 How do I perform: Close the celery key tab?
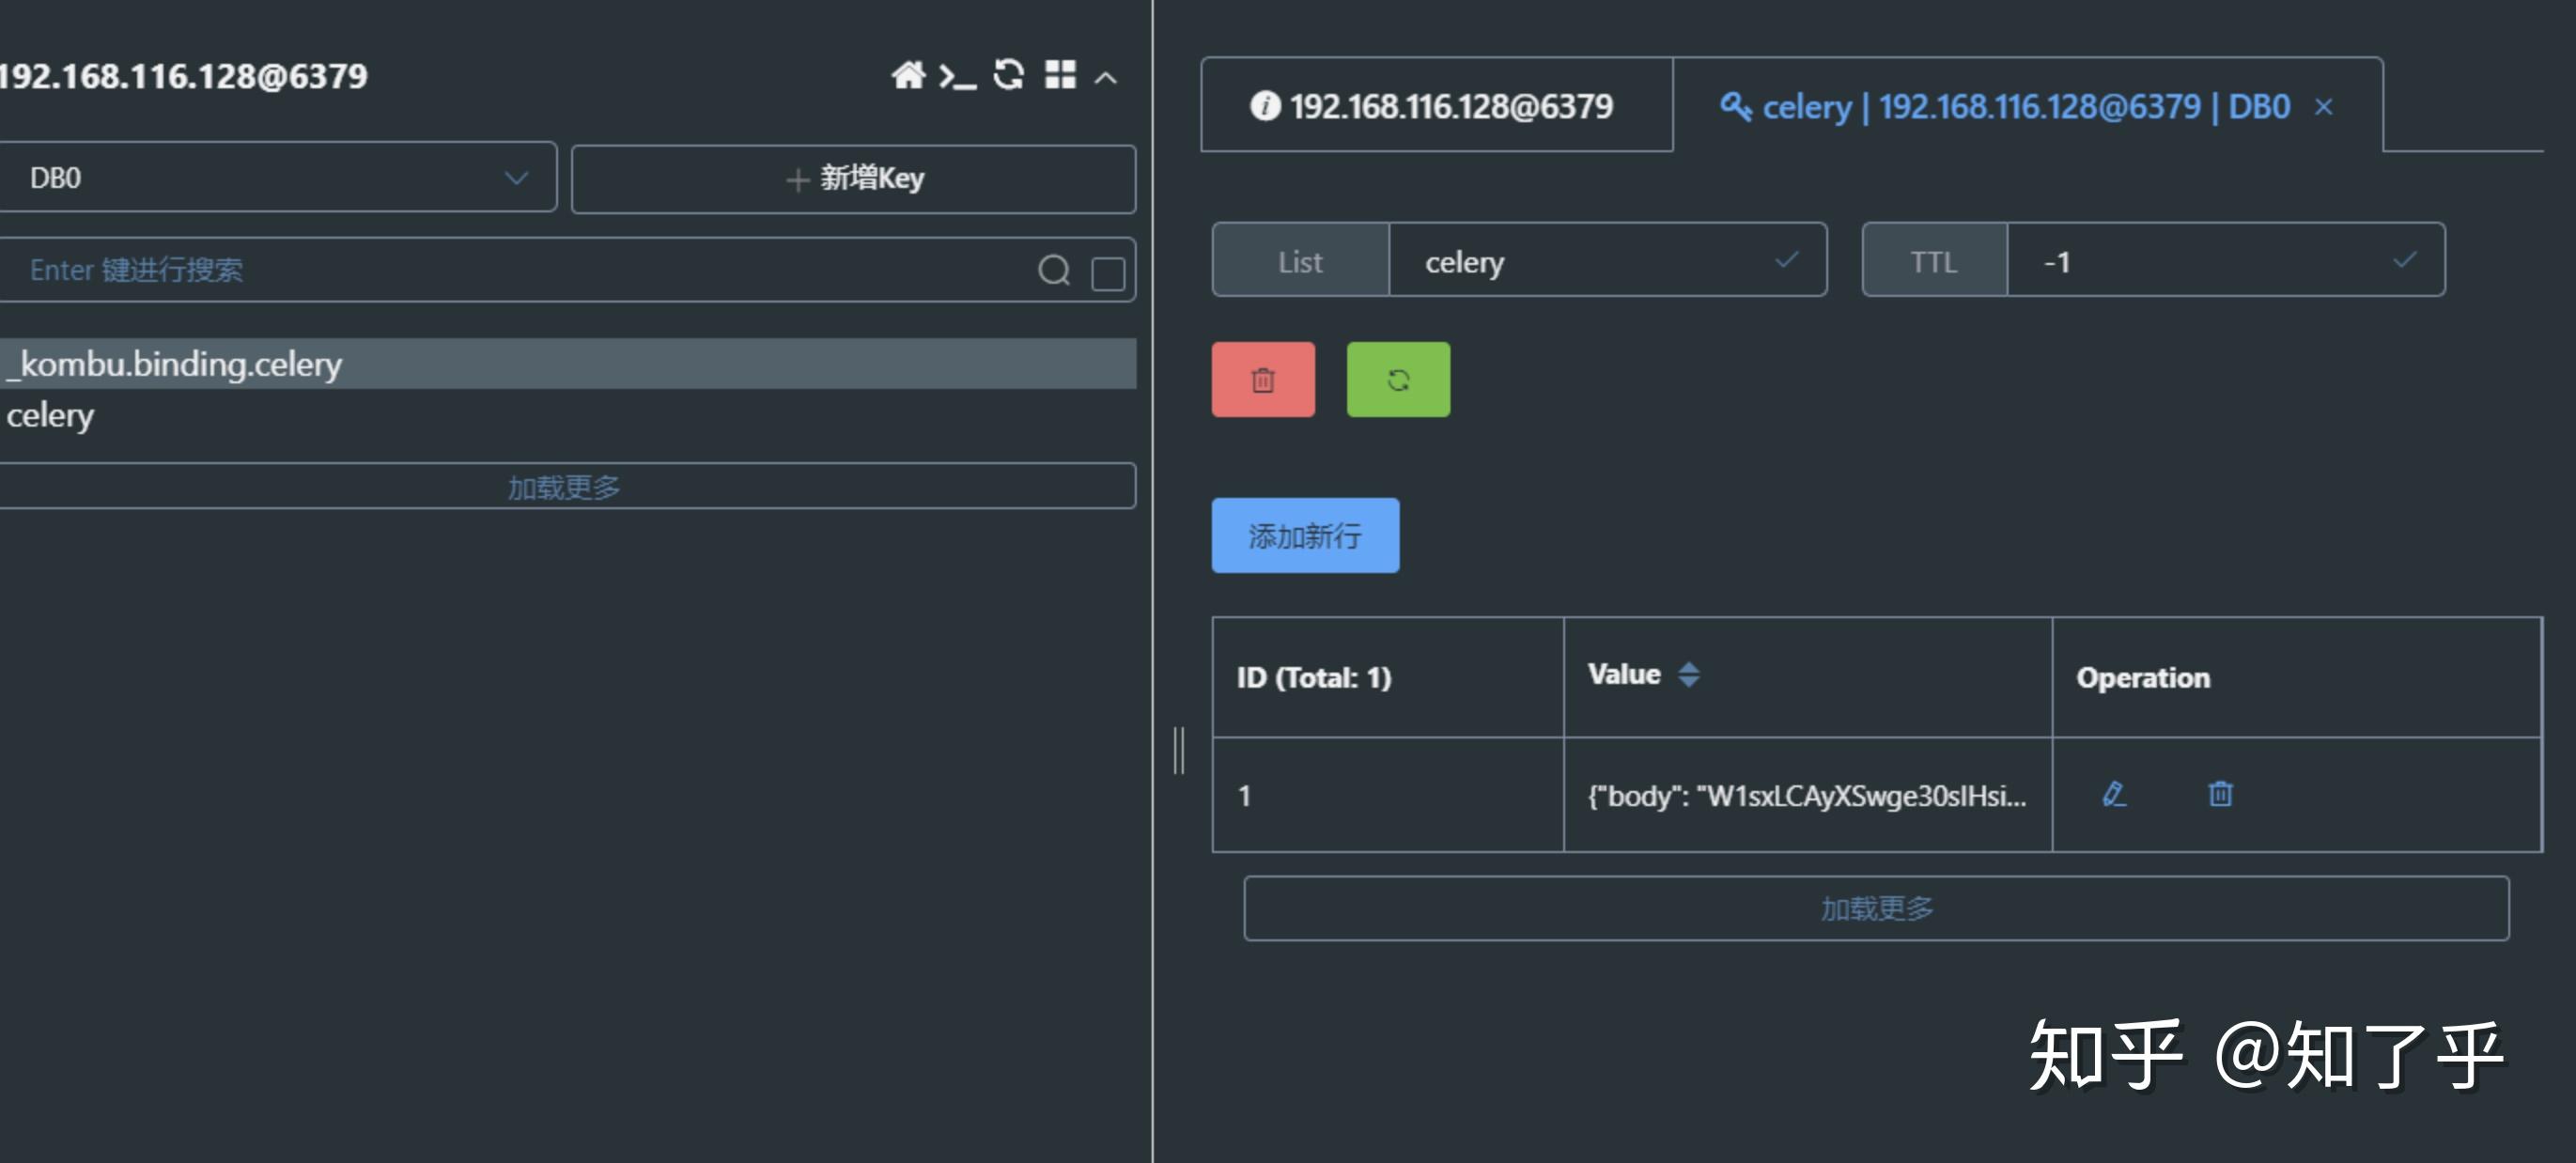[x=2323, y=107]
